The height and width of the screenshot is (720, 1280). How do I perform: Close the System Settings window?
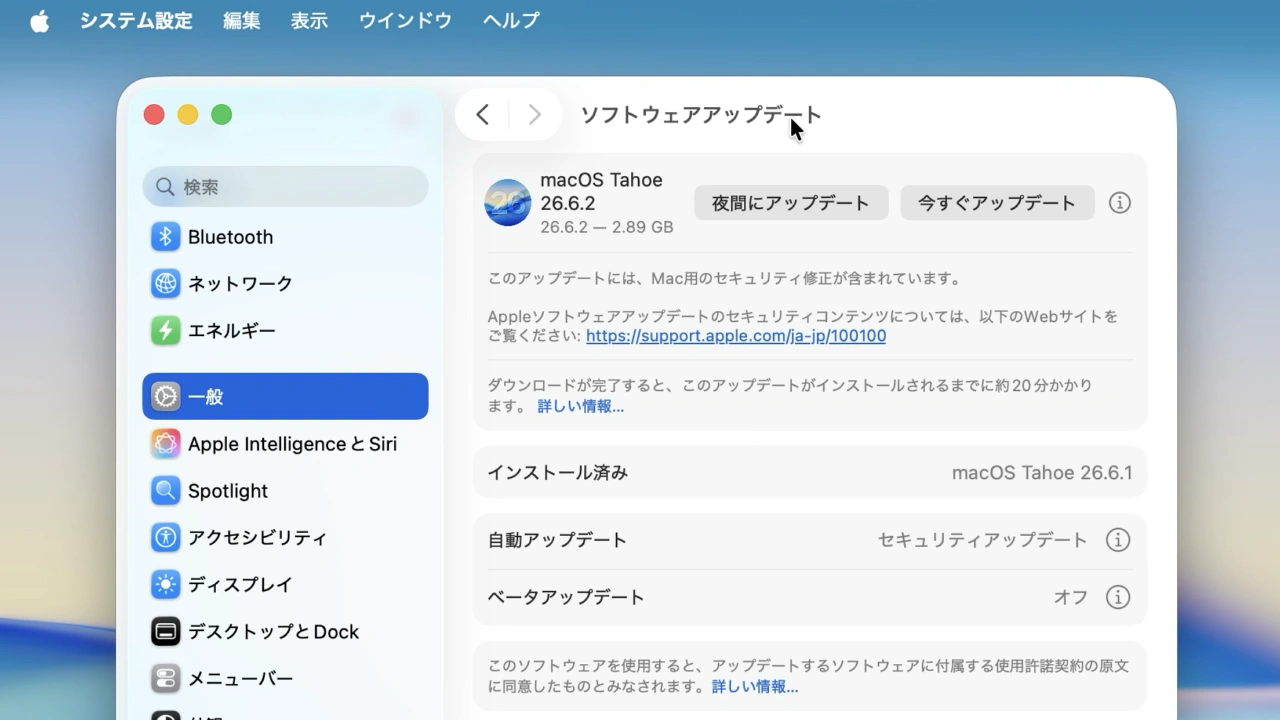point(154,115)
